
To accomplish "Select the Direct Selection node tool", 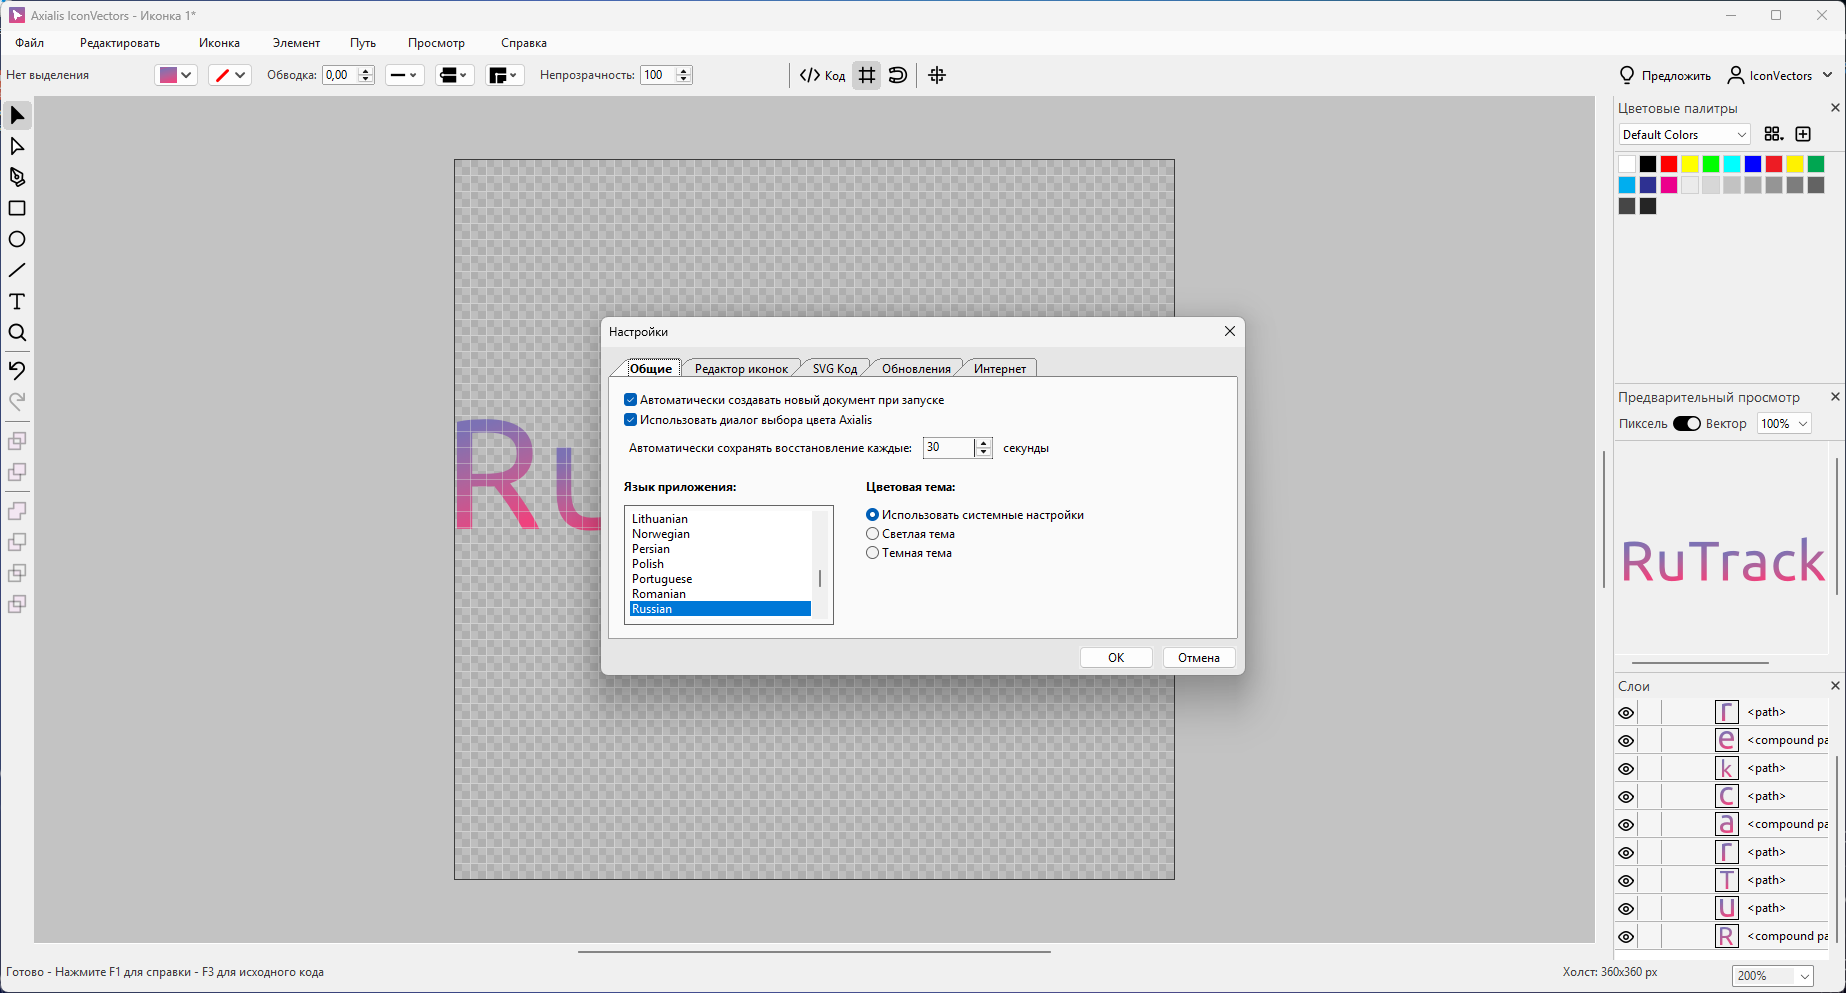I will point(17,147).
